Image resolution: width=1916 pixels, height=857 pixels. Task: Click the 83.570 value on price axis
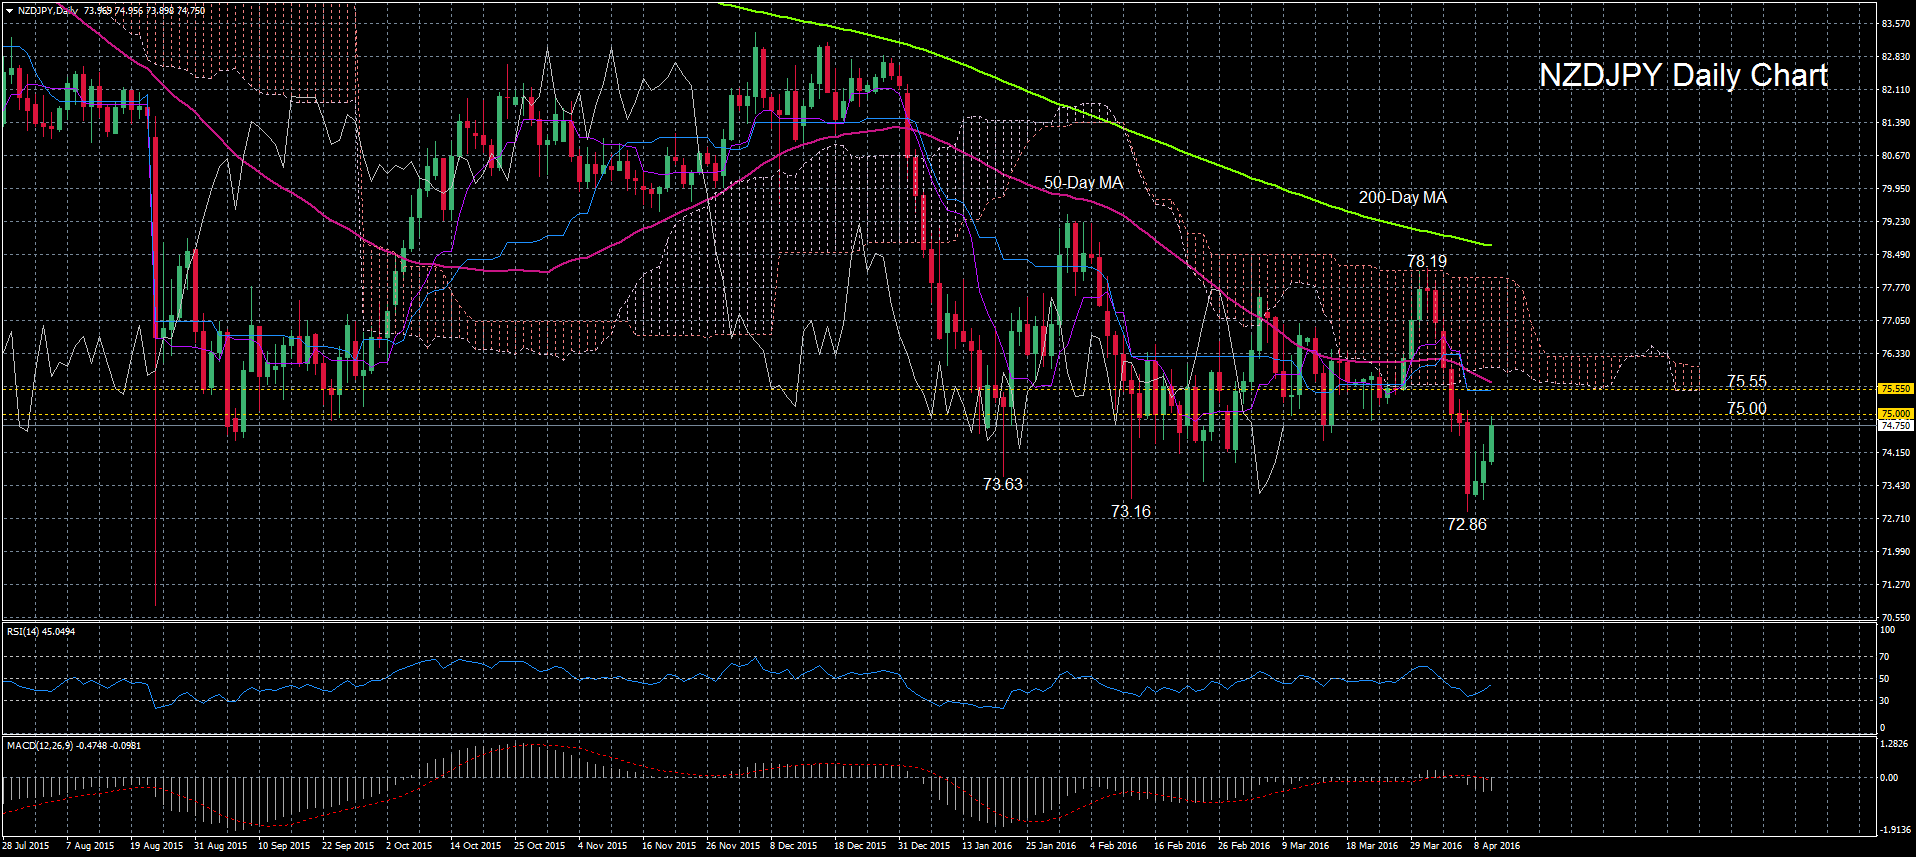[1896, 24]
